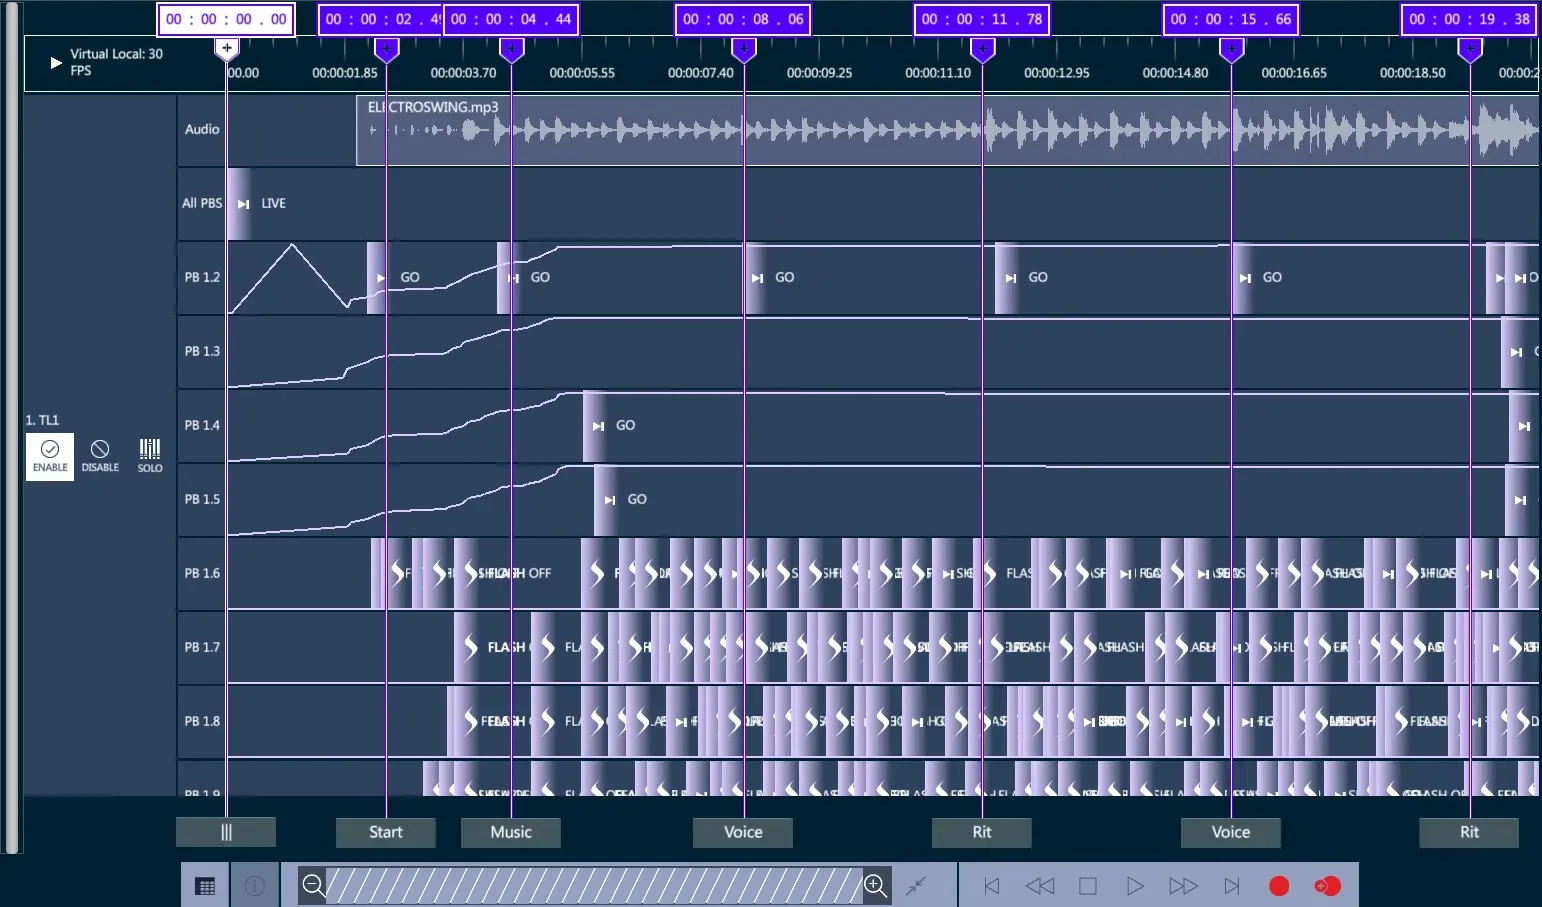Click the info icon in the bottom toolbar

255,886
